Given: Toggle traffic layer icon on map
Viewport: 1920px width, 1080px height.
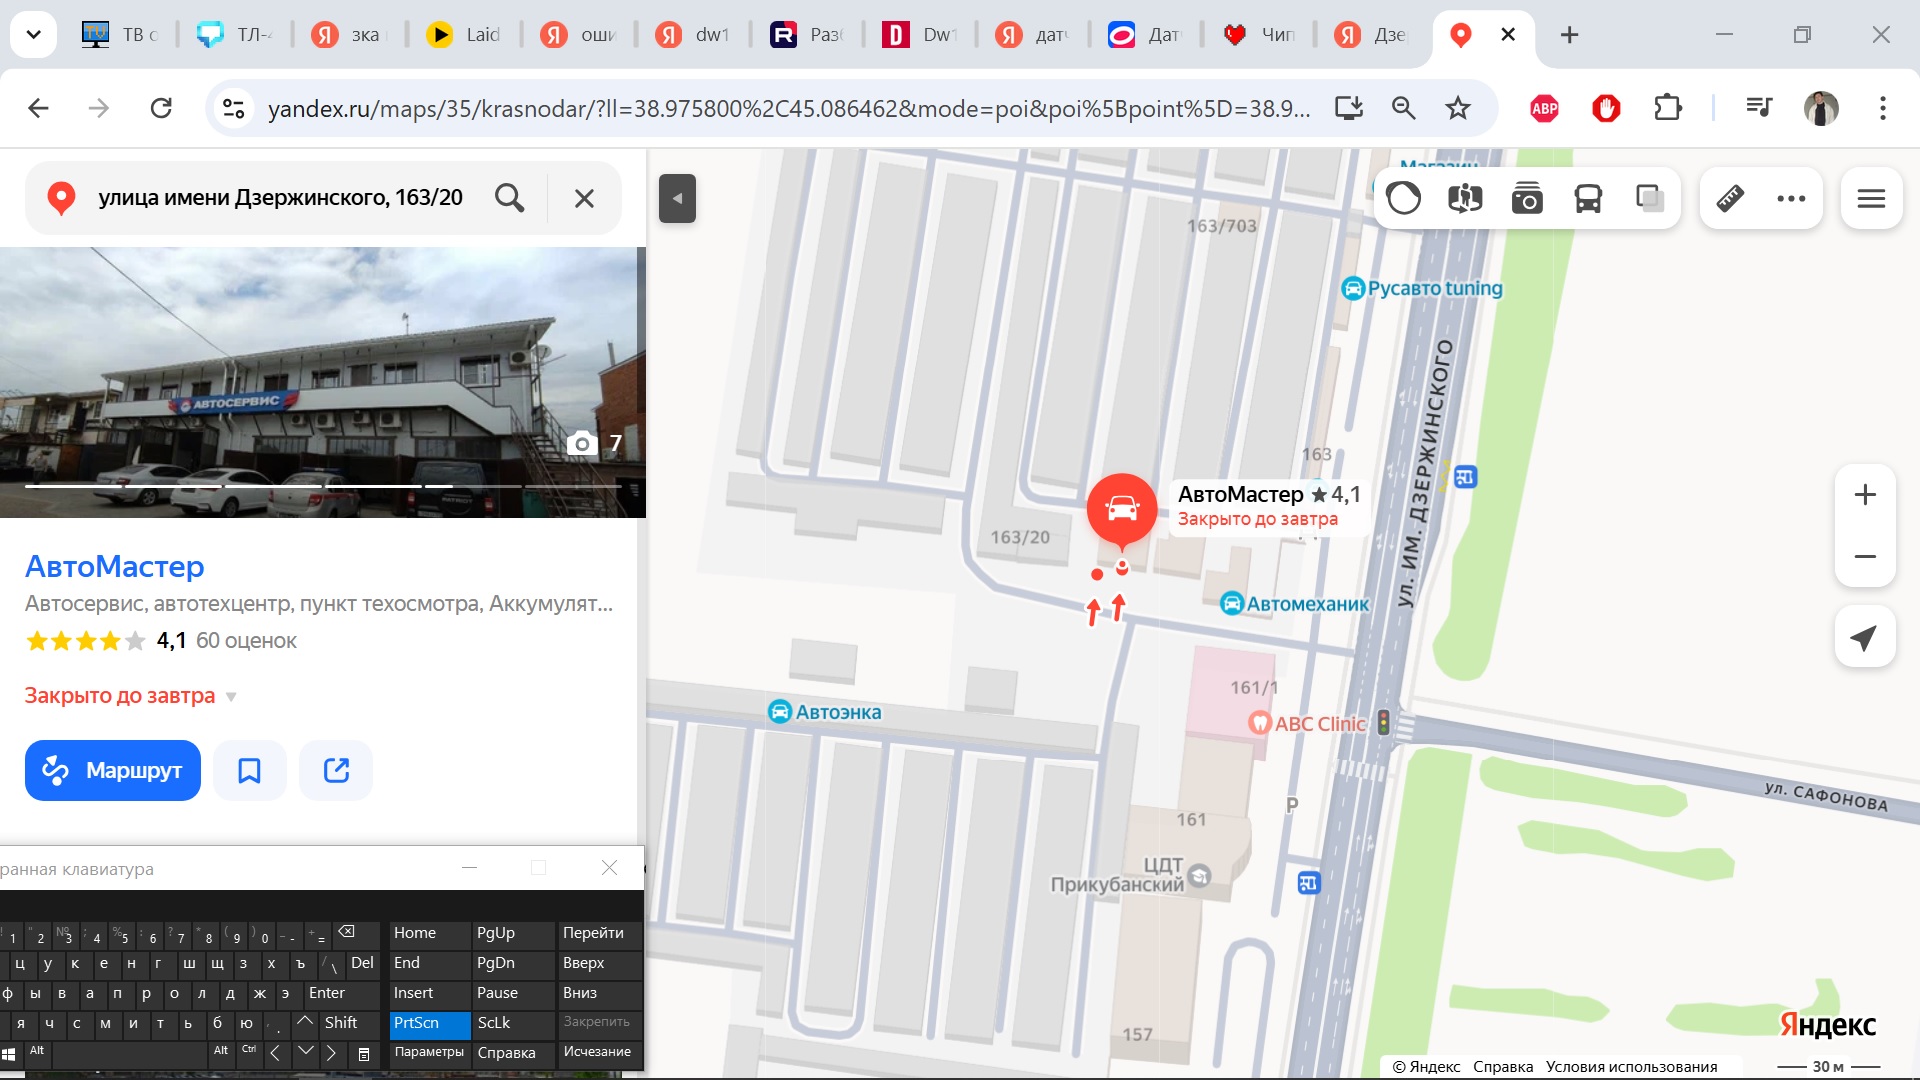Looking at the screenshot, I should (1403, 198).
